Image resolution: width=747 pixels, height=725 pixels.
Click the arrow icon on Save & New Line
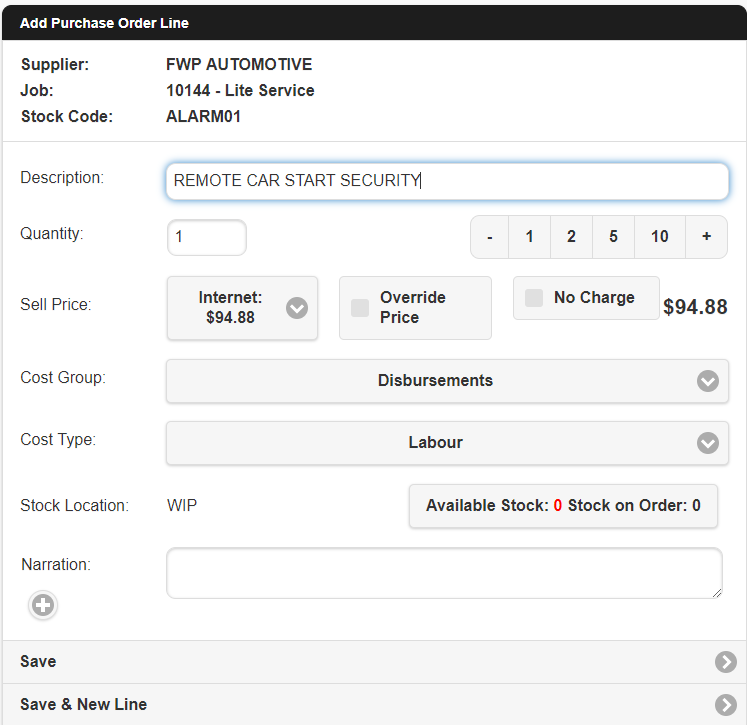725,705
